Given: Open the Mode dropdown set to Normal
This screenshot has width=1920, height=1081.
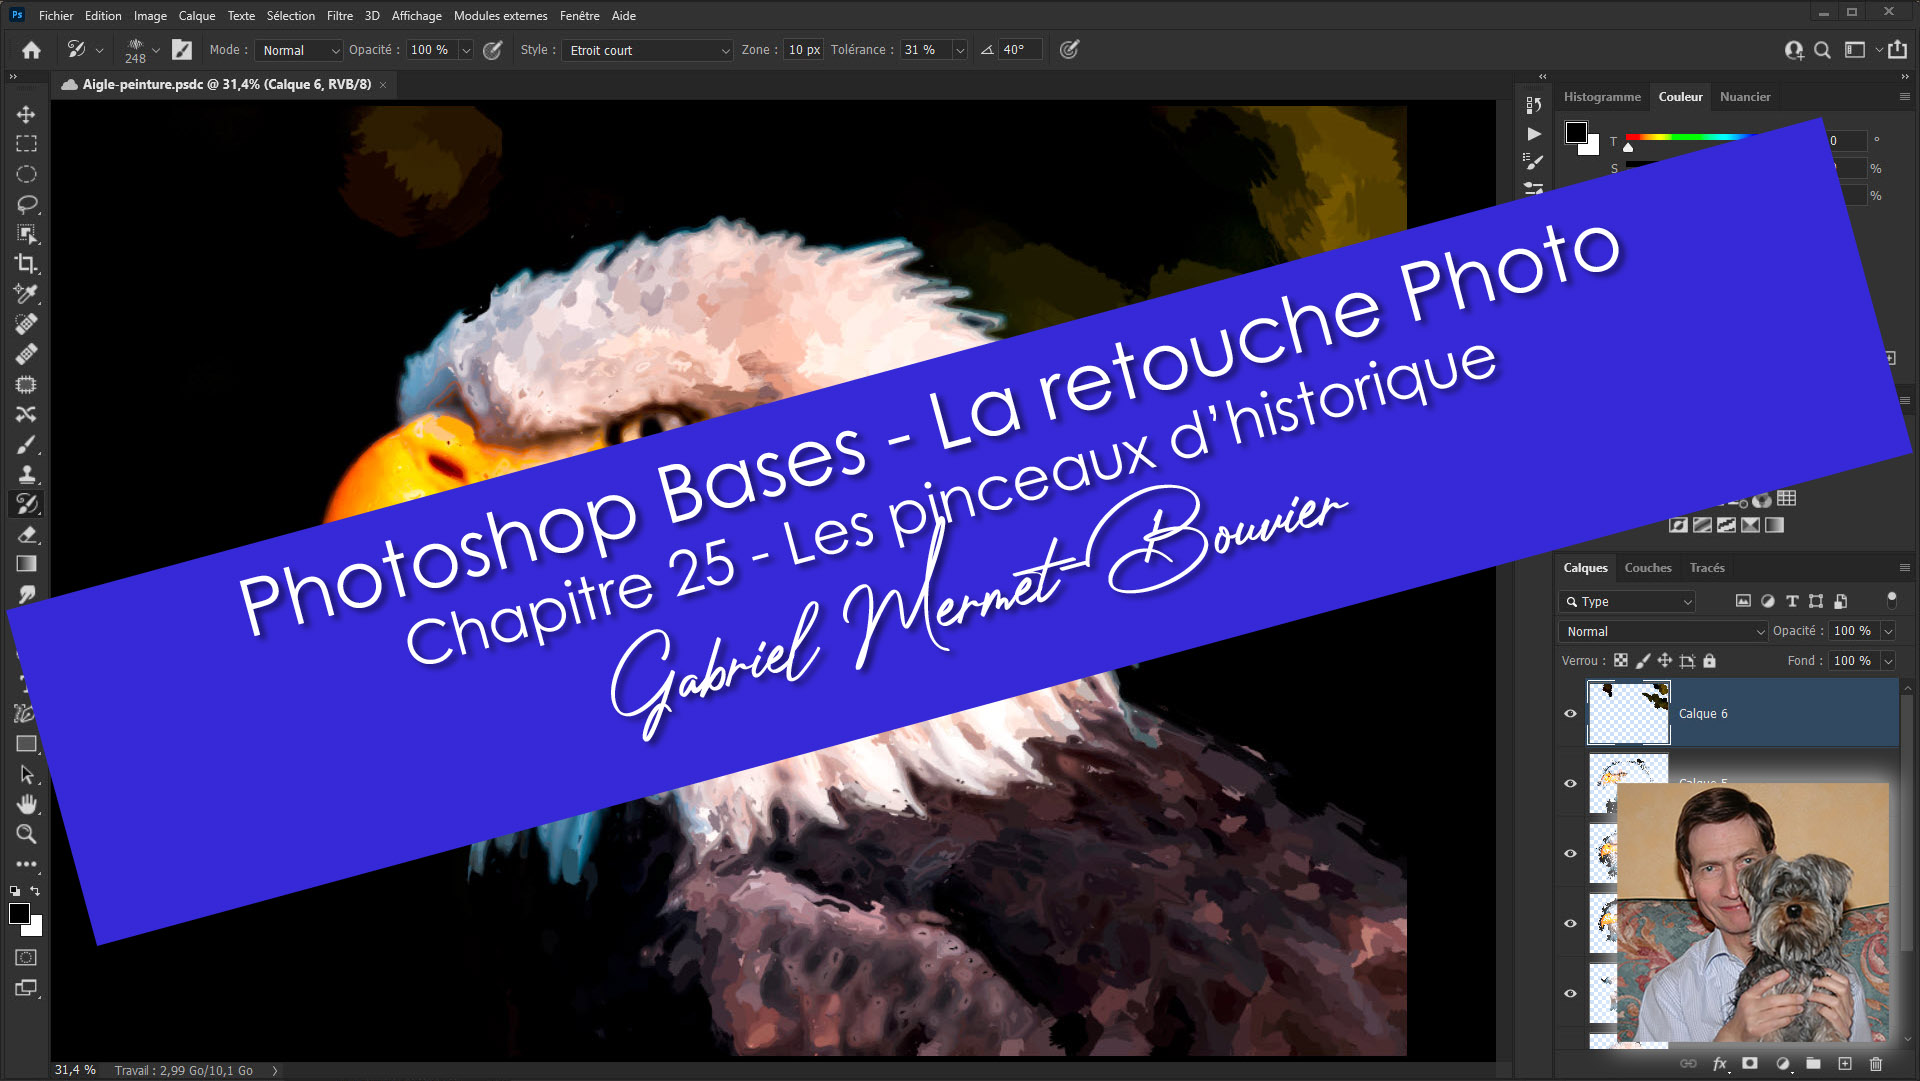Looking at the screenshot, I should (299, 50).
